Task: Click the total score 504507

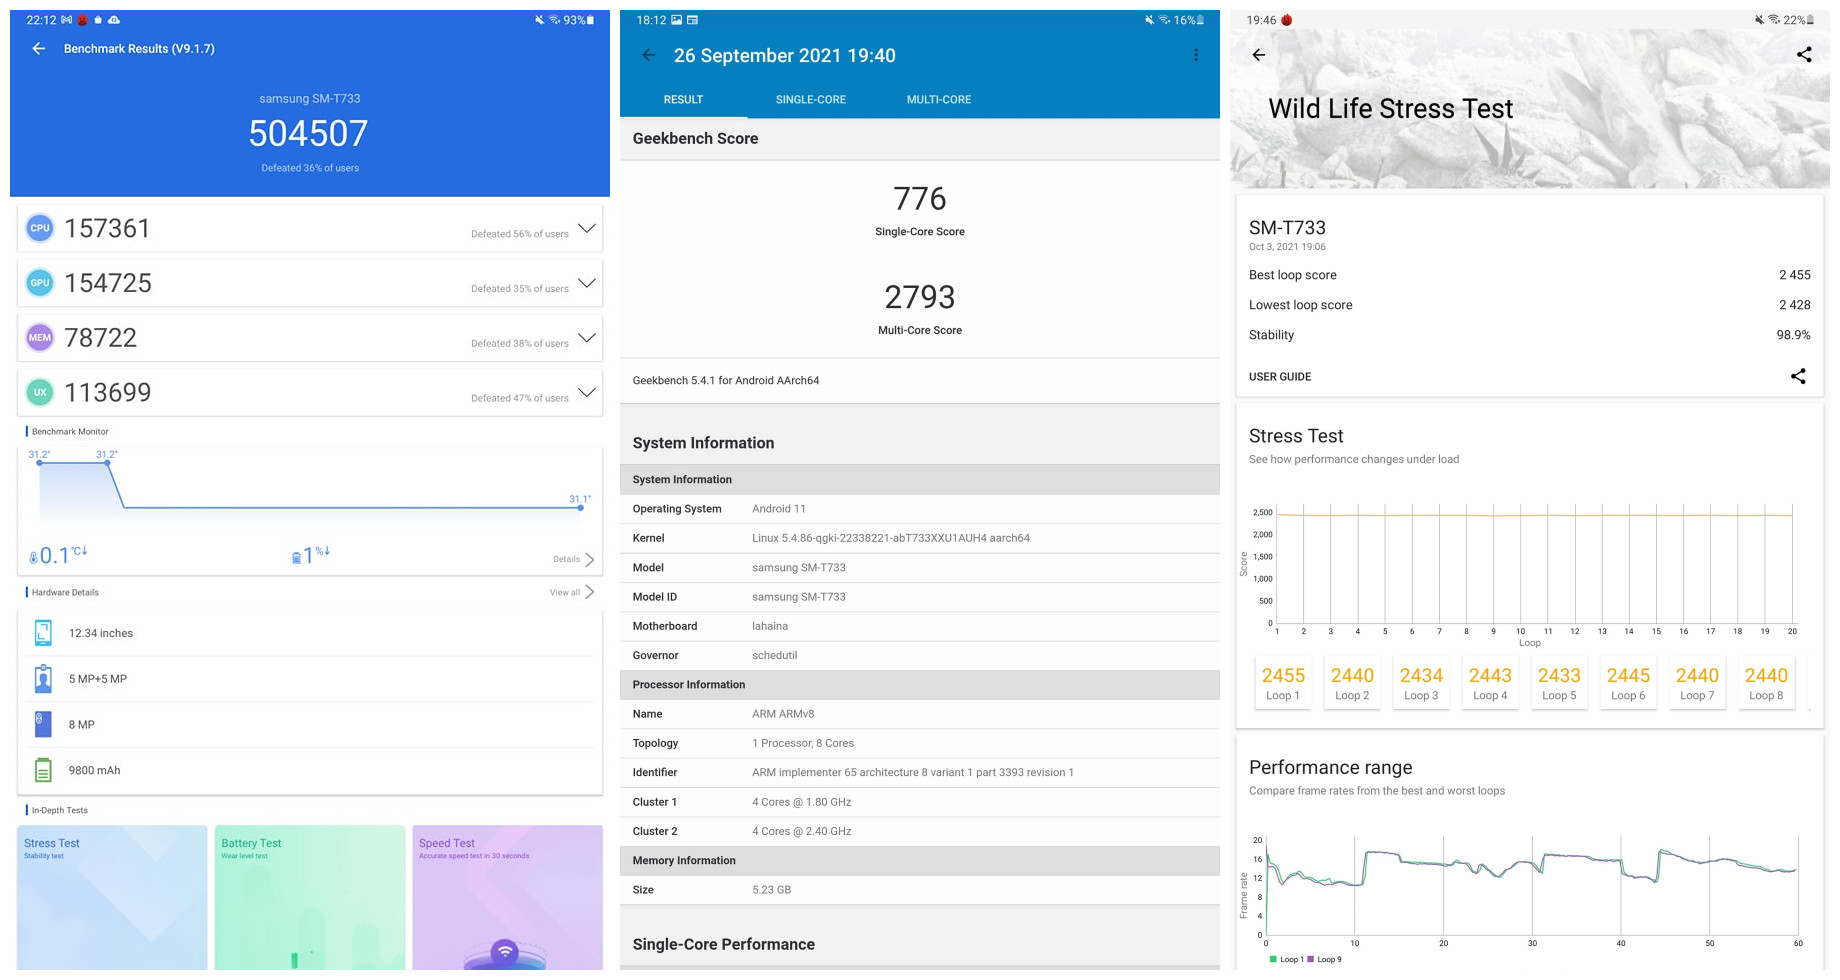Action: tap(309, 134)
